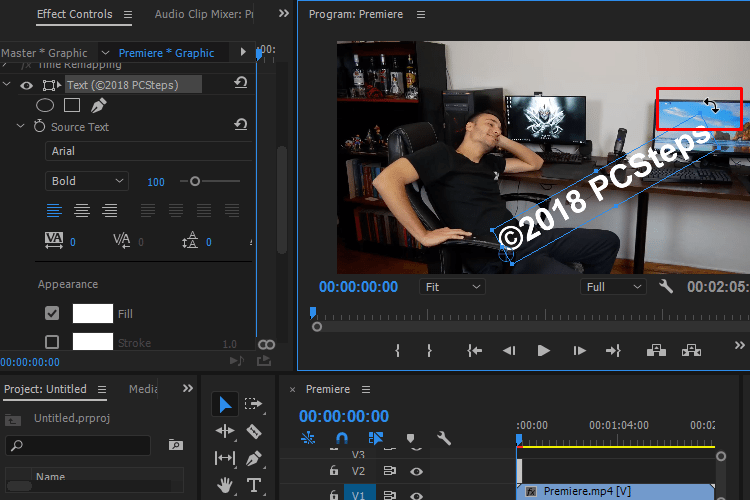Click the Extract button
750x500 pixels.
[691, 350]
